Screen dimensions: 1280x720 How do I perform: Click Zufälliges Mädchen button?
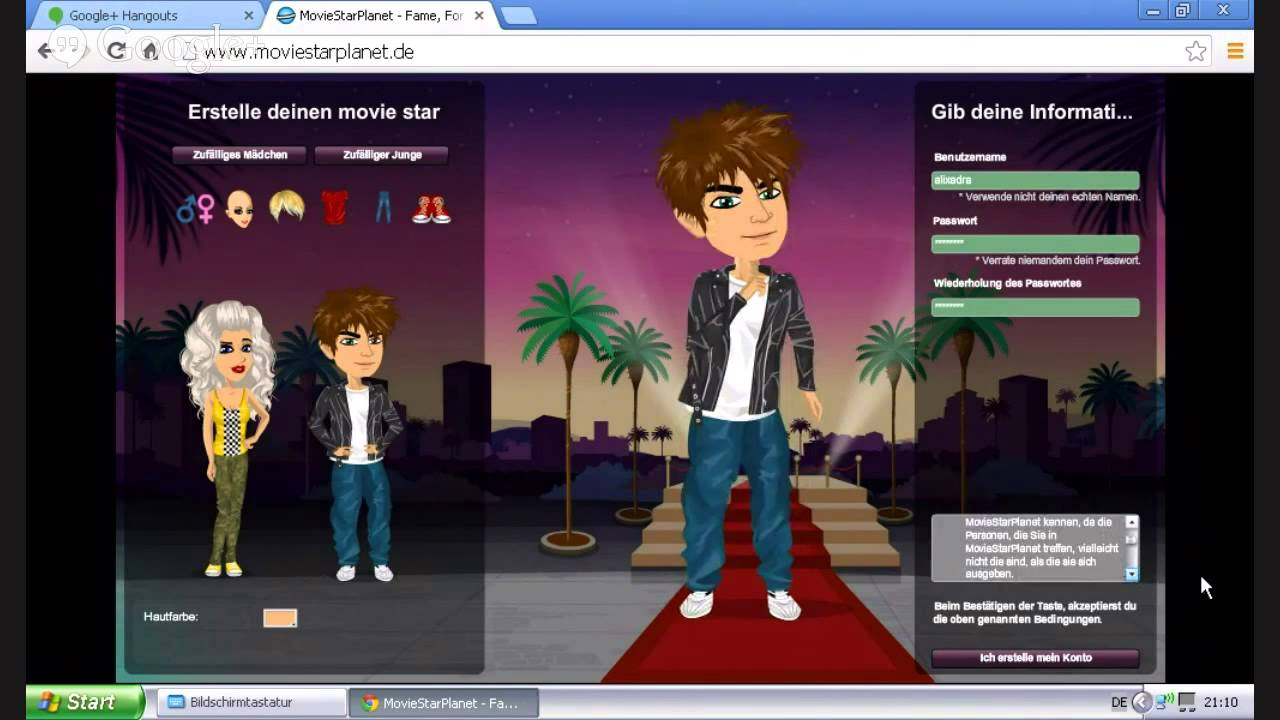240,155
